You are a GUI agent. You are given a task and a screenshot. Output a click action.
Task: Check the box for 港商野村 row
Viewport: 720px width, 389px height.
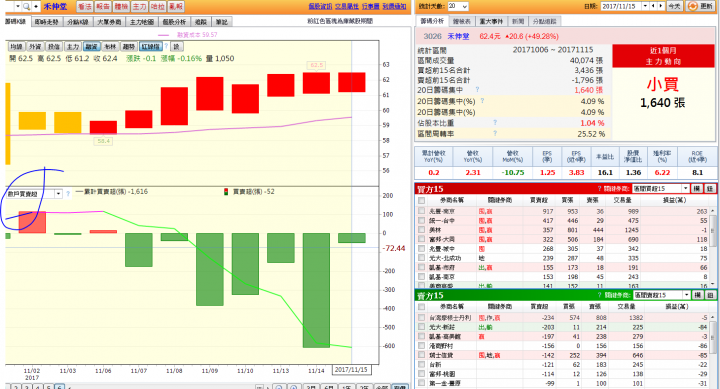[421, 345]
